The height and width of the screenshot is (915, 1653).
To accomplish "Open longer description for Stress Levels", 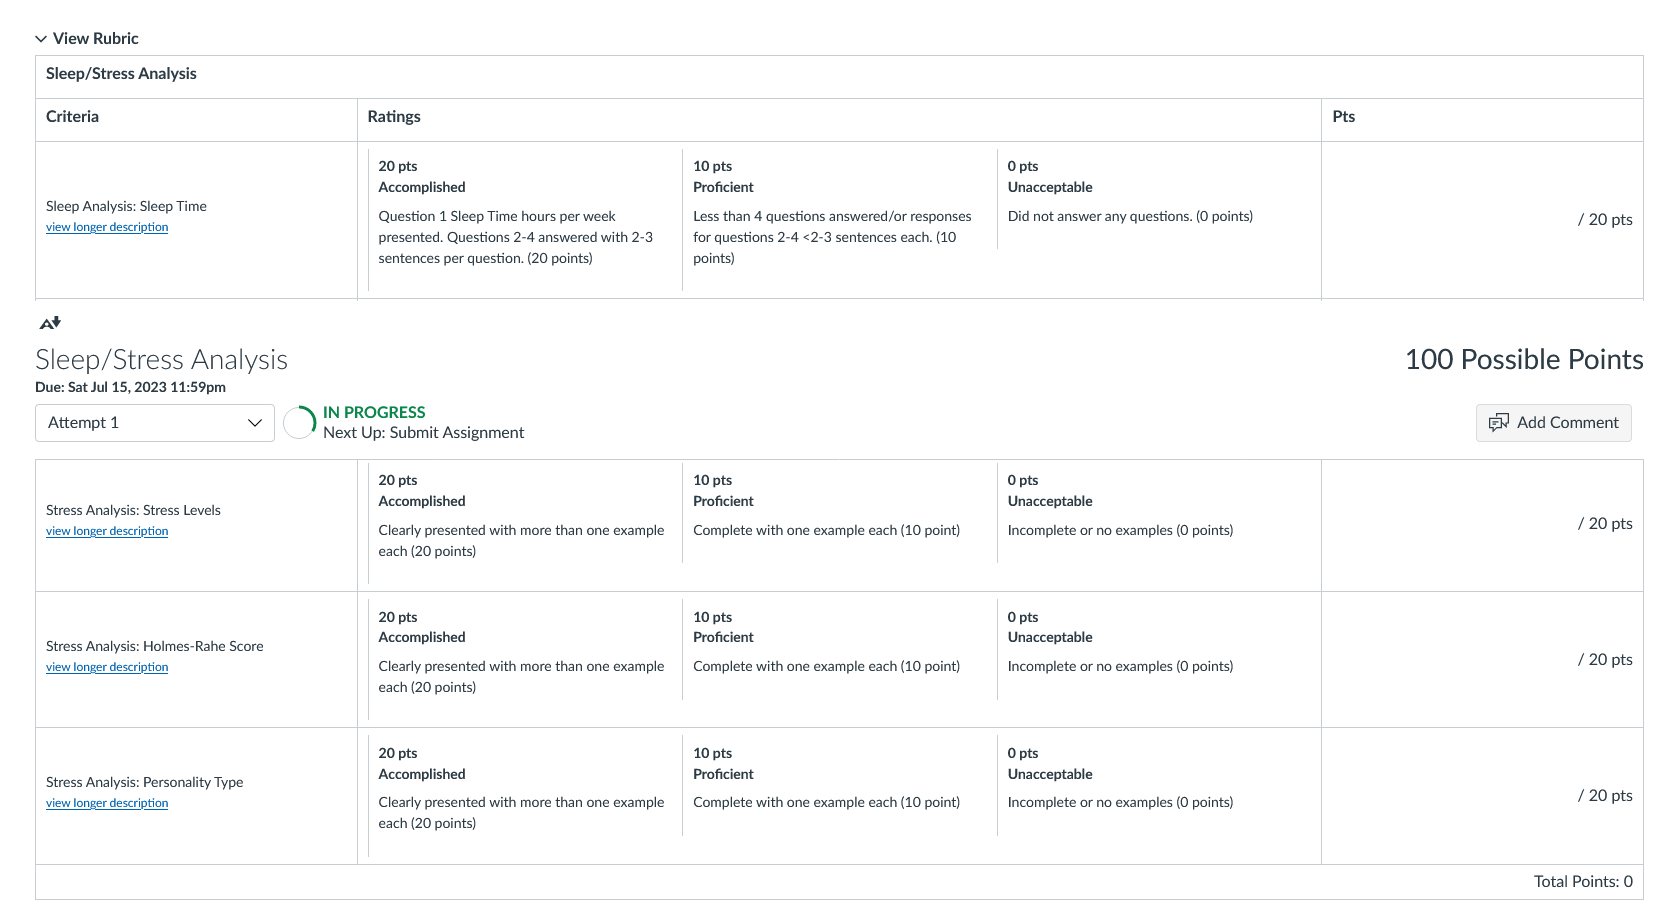I will pos(107,532).
